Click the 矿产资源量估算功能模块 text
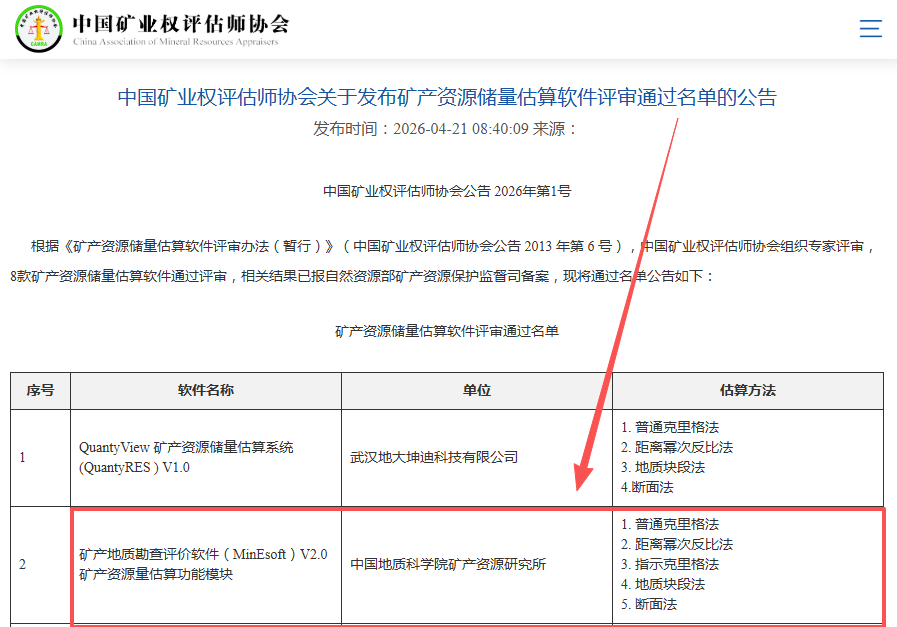This screenshot has height=627, width=897. click(x=156, y=574)
